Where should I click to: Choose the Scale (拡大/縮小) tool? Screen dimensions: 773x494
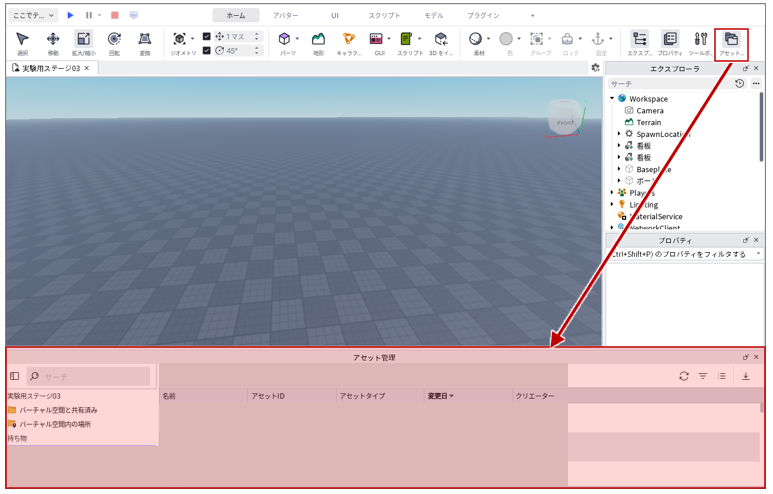click(x=84, y=43)
